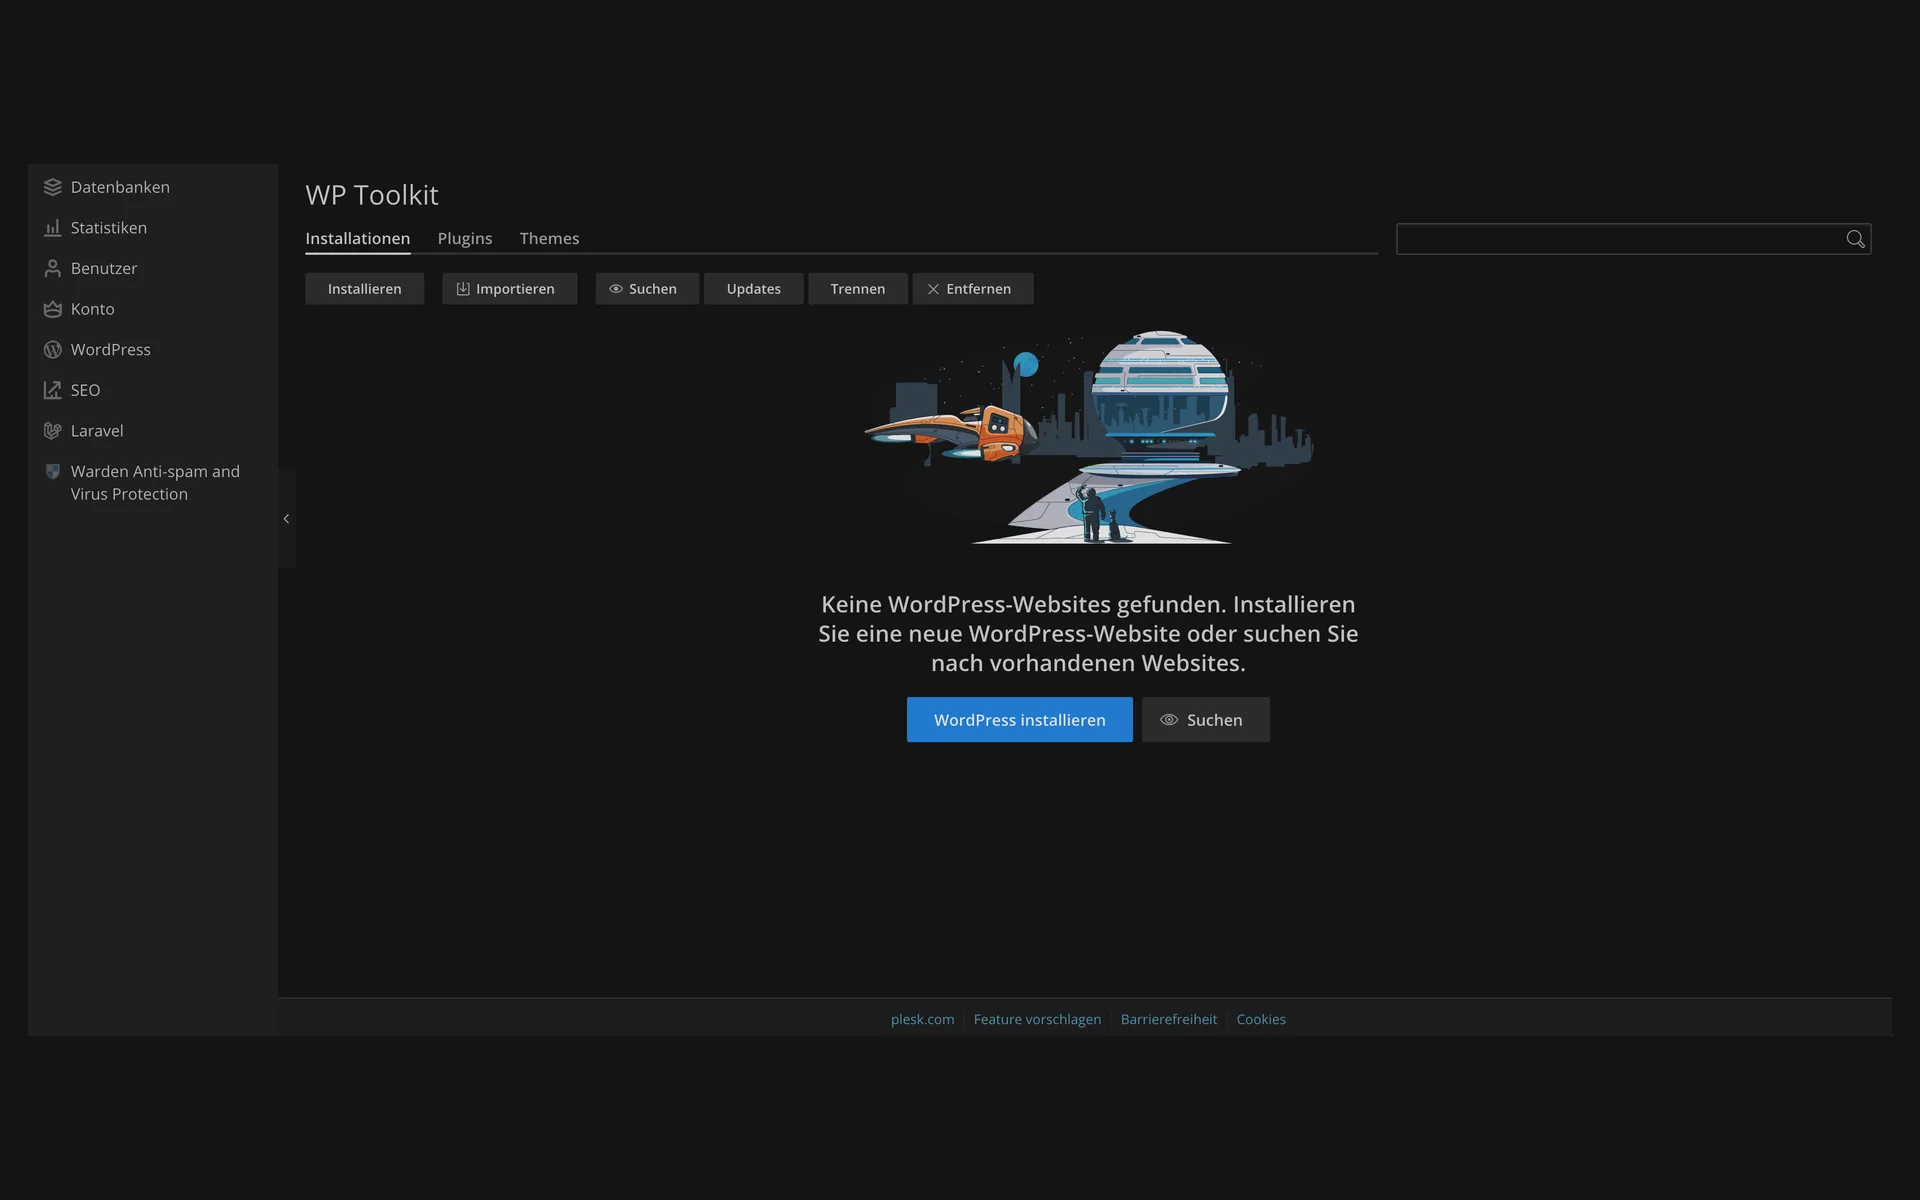The height and width of the screenshot is (1200, 1920).
Task: Click the Benutzer person icon
Action: point(53,268)
